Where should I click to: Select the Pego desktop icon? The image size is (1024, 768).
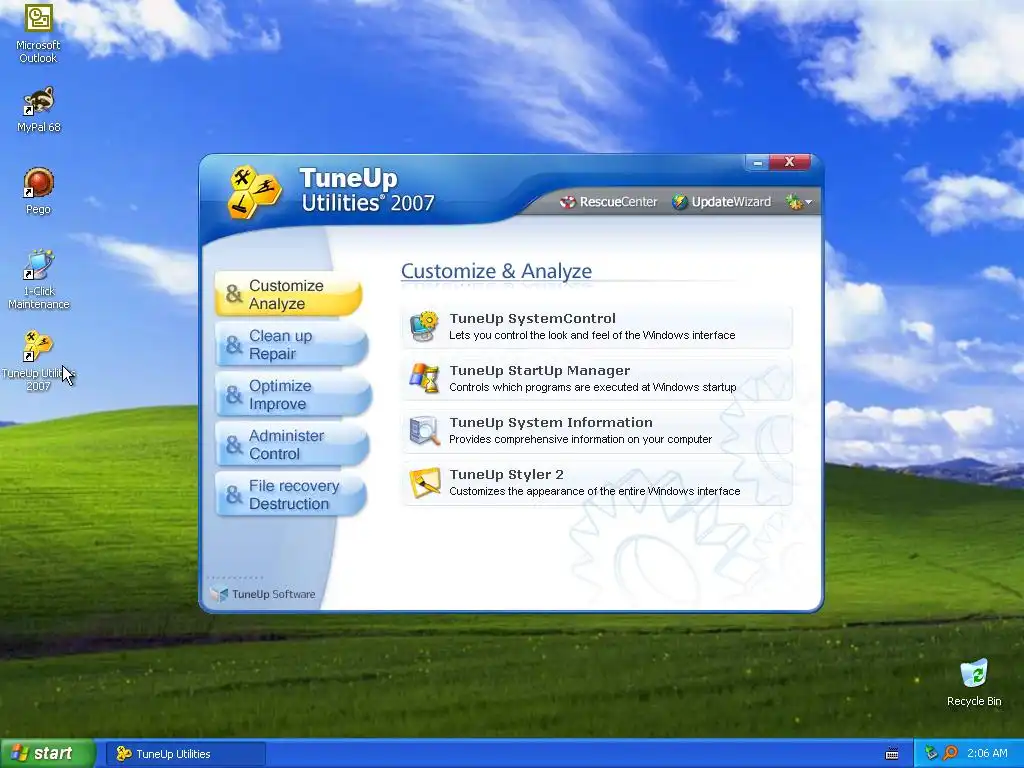click(38, 191)
